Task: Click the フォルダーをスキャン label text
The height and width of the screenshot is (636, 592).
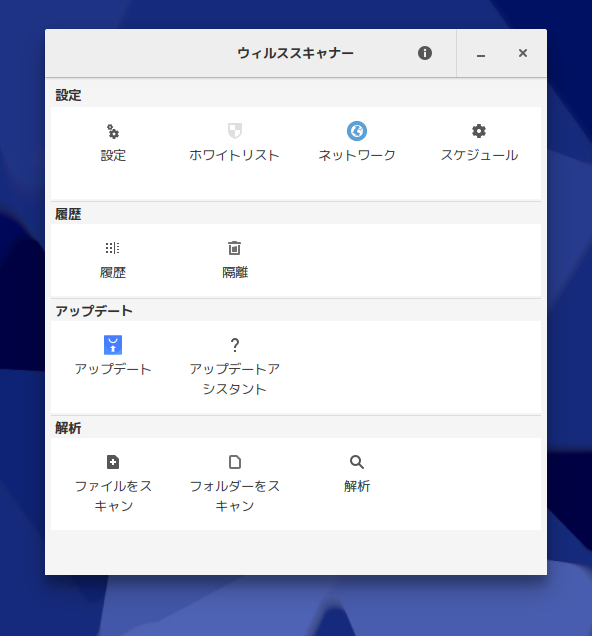Action: coord(235,496)
